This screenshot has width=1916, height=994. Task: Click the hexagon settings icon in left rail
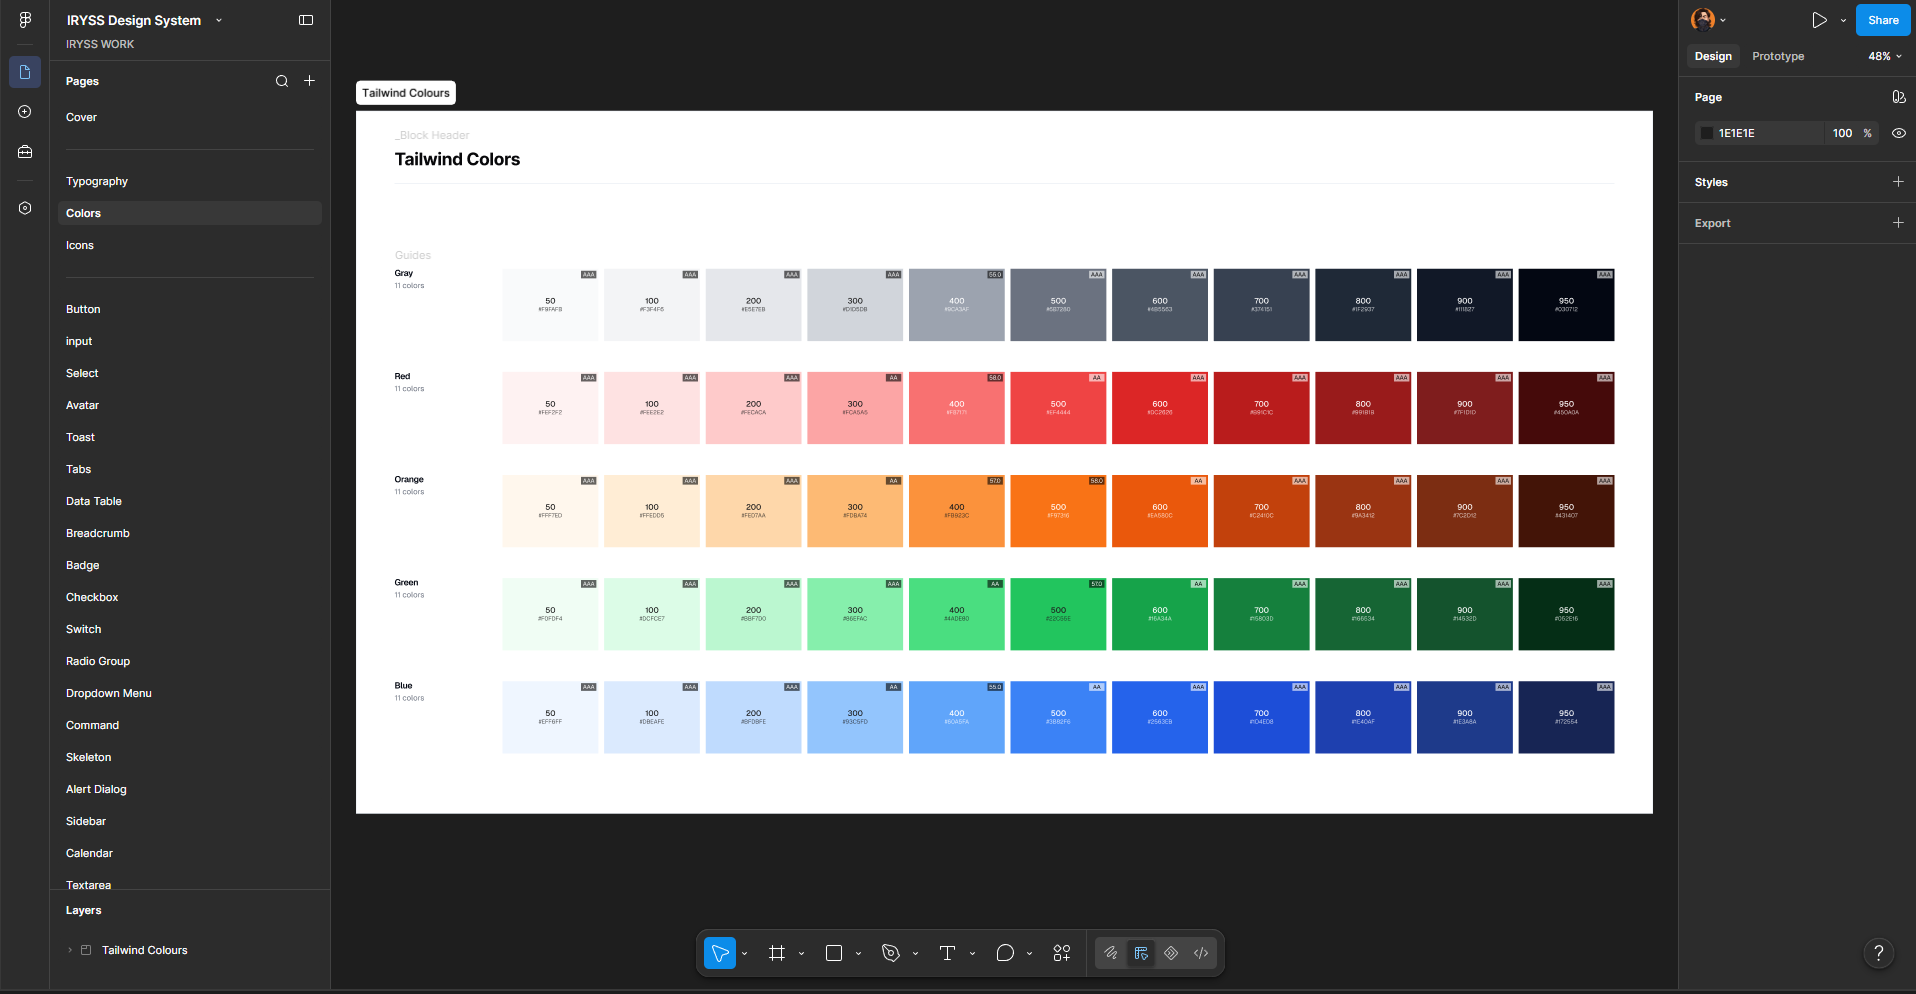(x=25, y=208)
